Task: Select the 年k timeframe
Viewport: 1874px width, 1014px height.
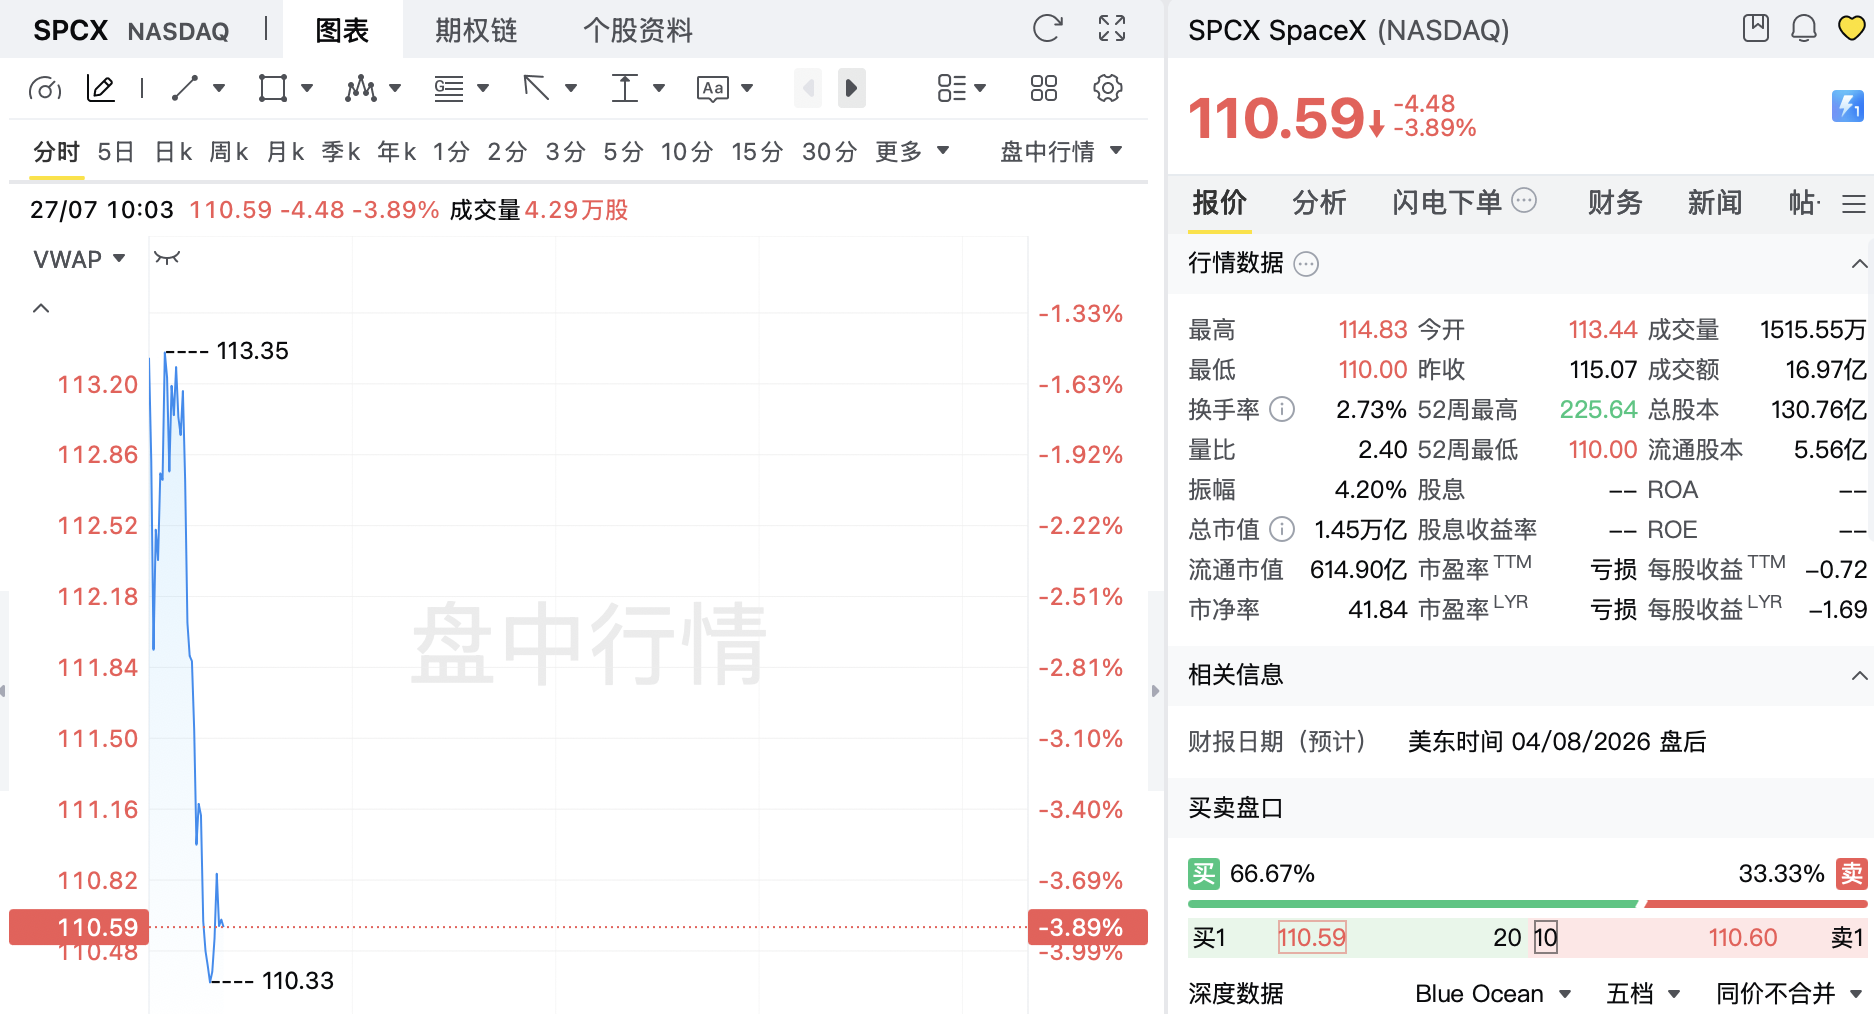Action: [x=396, y=152]
